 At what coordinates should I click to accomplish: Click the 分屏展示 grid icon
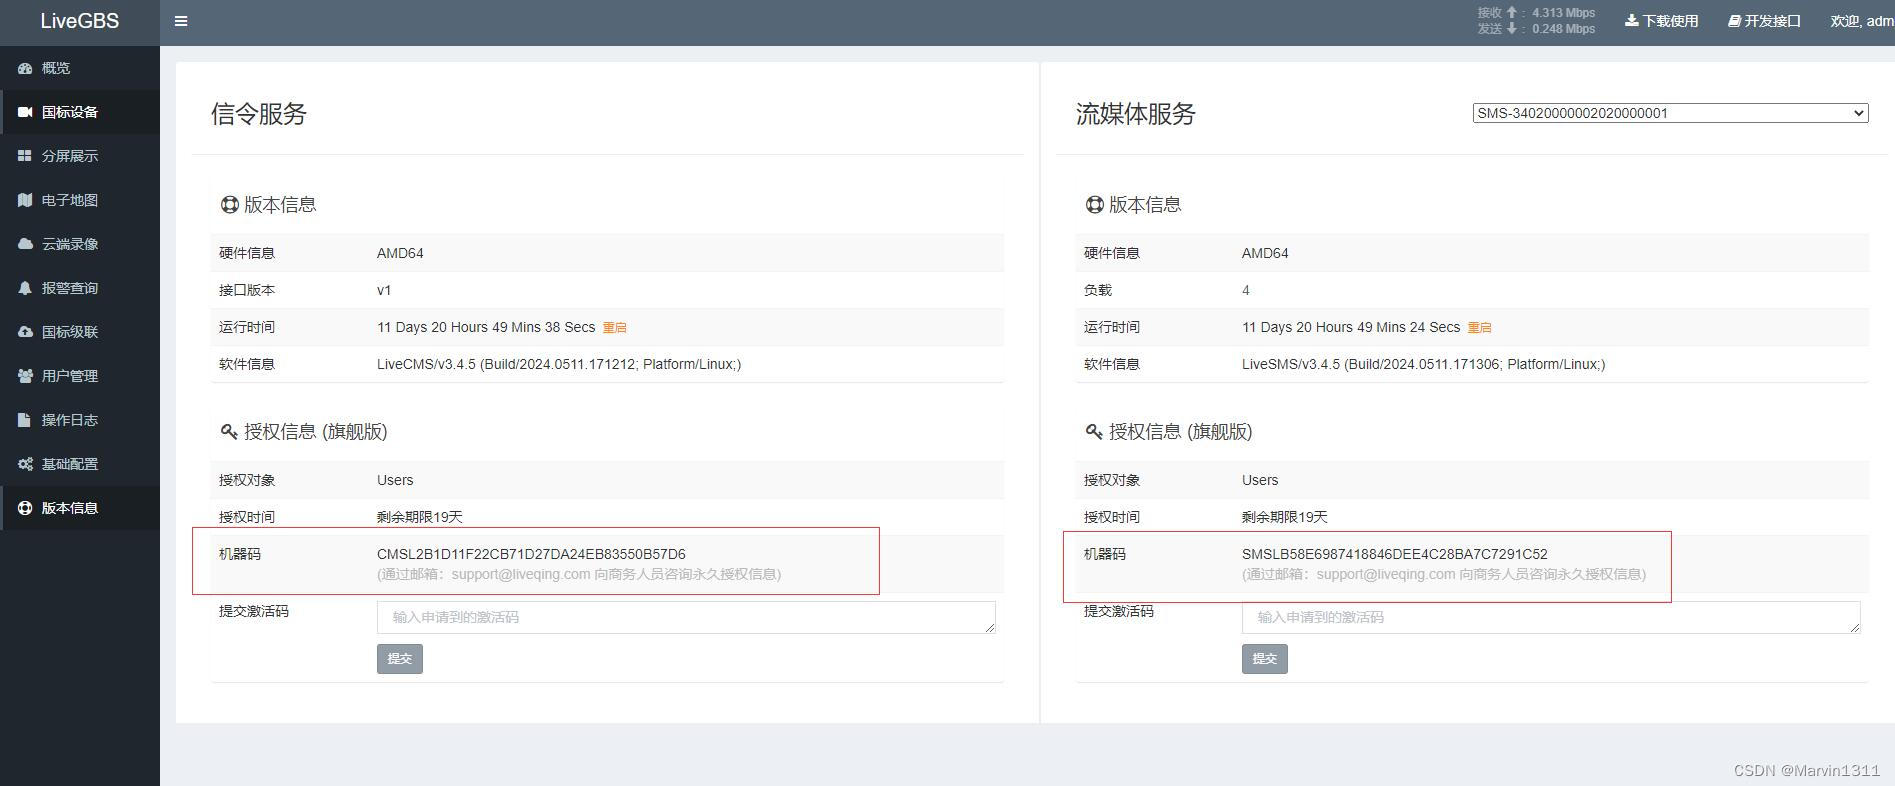click(25, 156)
